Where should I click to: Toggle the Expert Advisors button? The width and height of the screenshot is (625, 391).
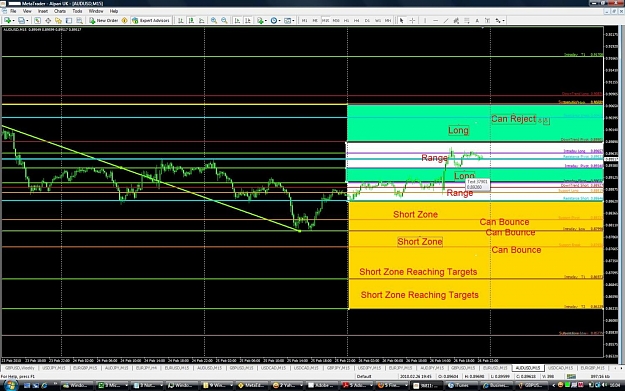(x=151, y=20)
